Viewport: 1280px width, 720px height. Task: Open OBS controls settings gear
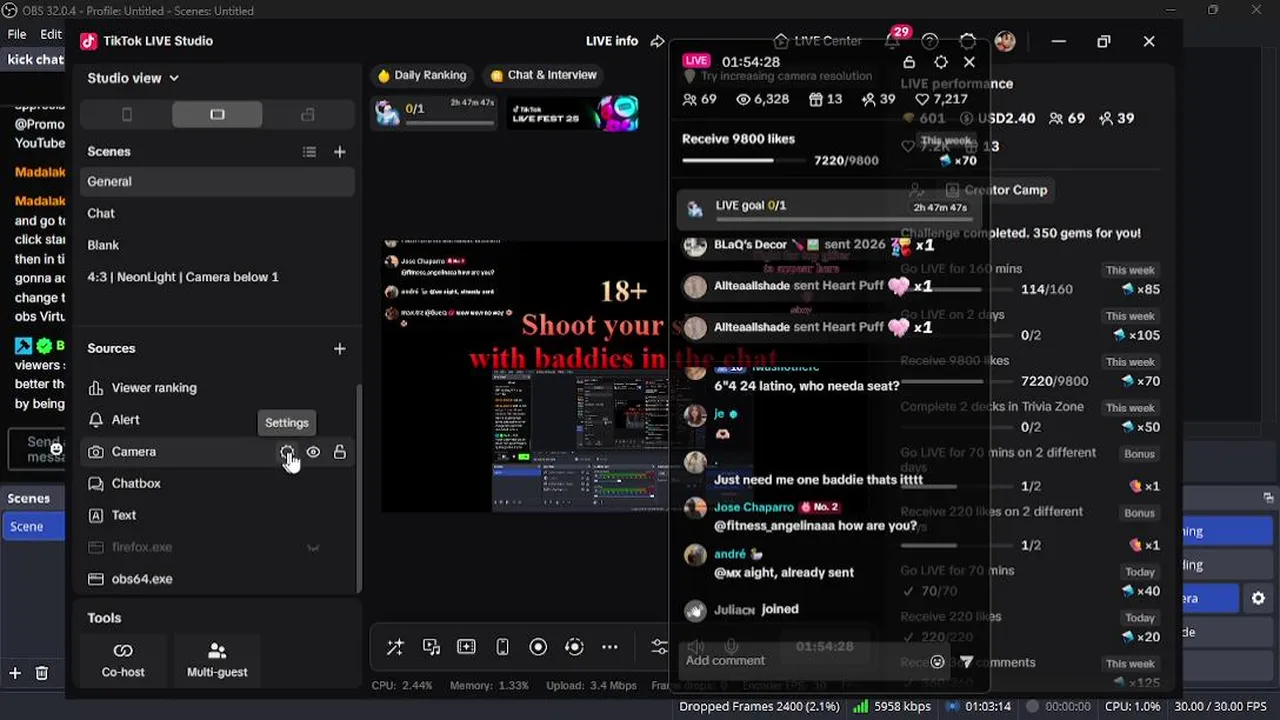(x=1258, y=598)
